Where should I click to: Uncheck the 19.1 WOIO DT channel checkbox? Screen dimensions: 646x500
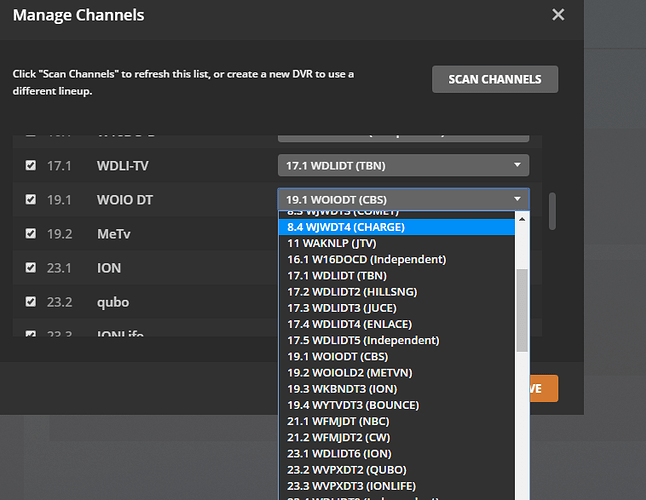(30, 200)
